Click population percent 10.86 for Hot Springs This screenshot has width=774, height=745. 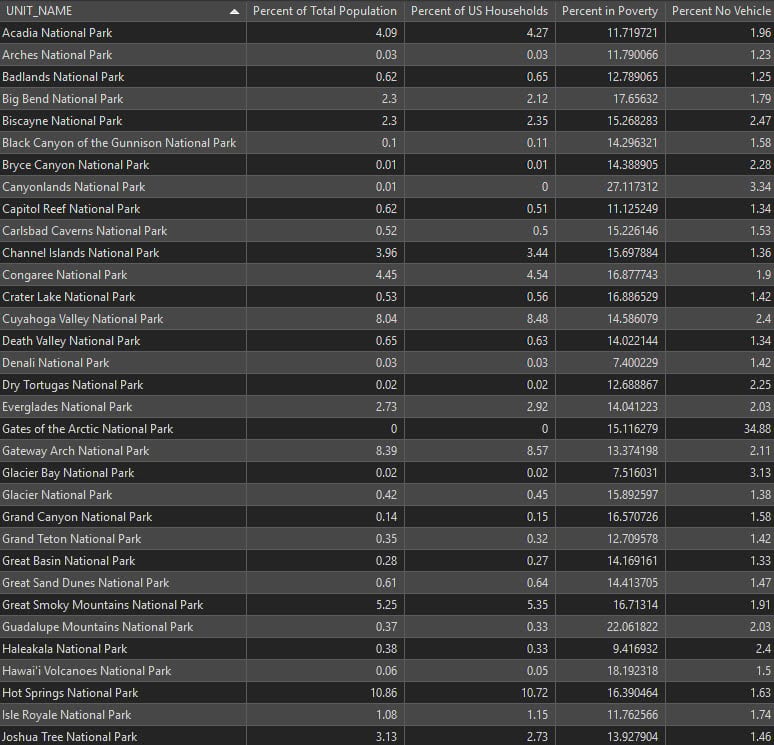[384, 693]
